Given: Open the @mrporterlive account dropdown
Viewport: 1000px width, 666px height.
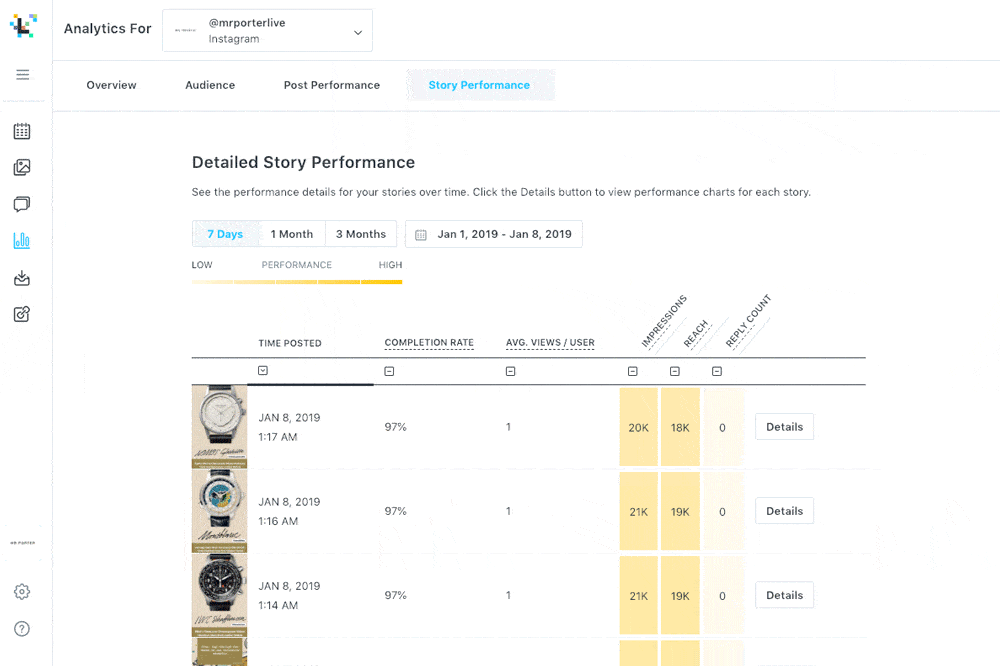Looking at the screenshot, I should (x=267, y=30).
